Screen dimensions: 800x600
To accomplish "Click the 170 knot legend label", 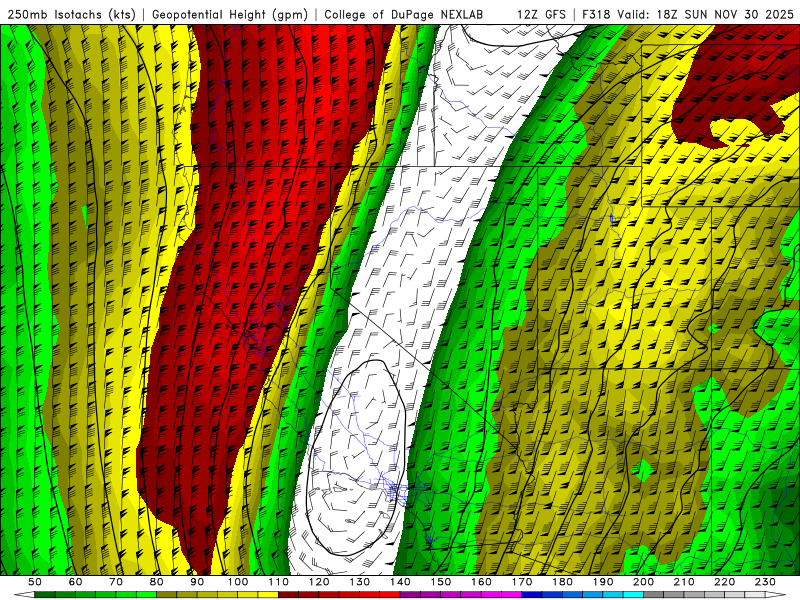I will tap(522, 582).
